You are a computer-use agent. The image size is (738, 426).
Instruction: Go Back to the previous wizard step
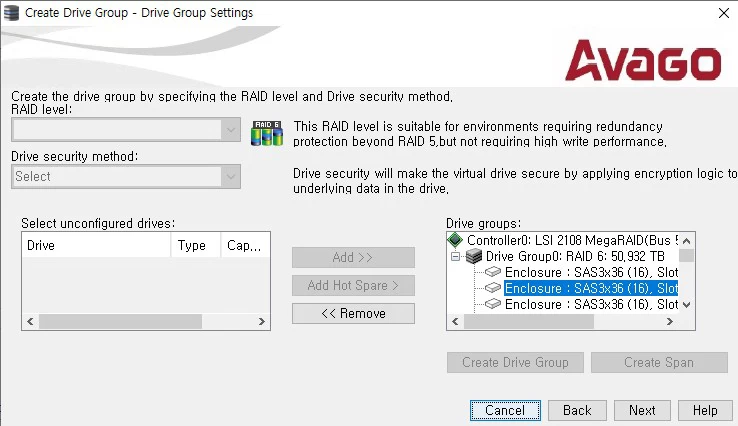point(577,410)
